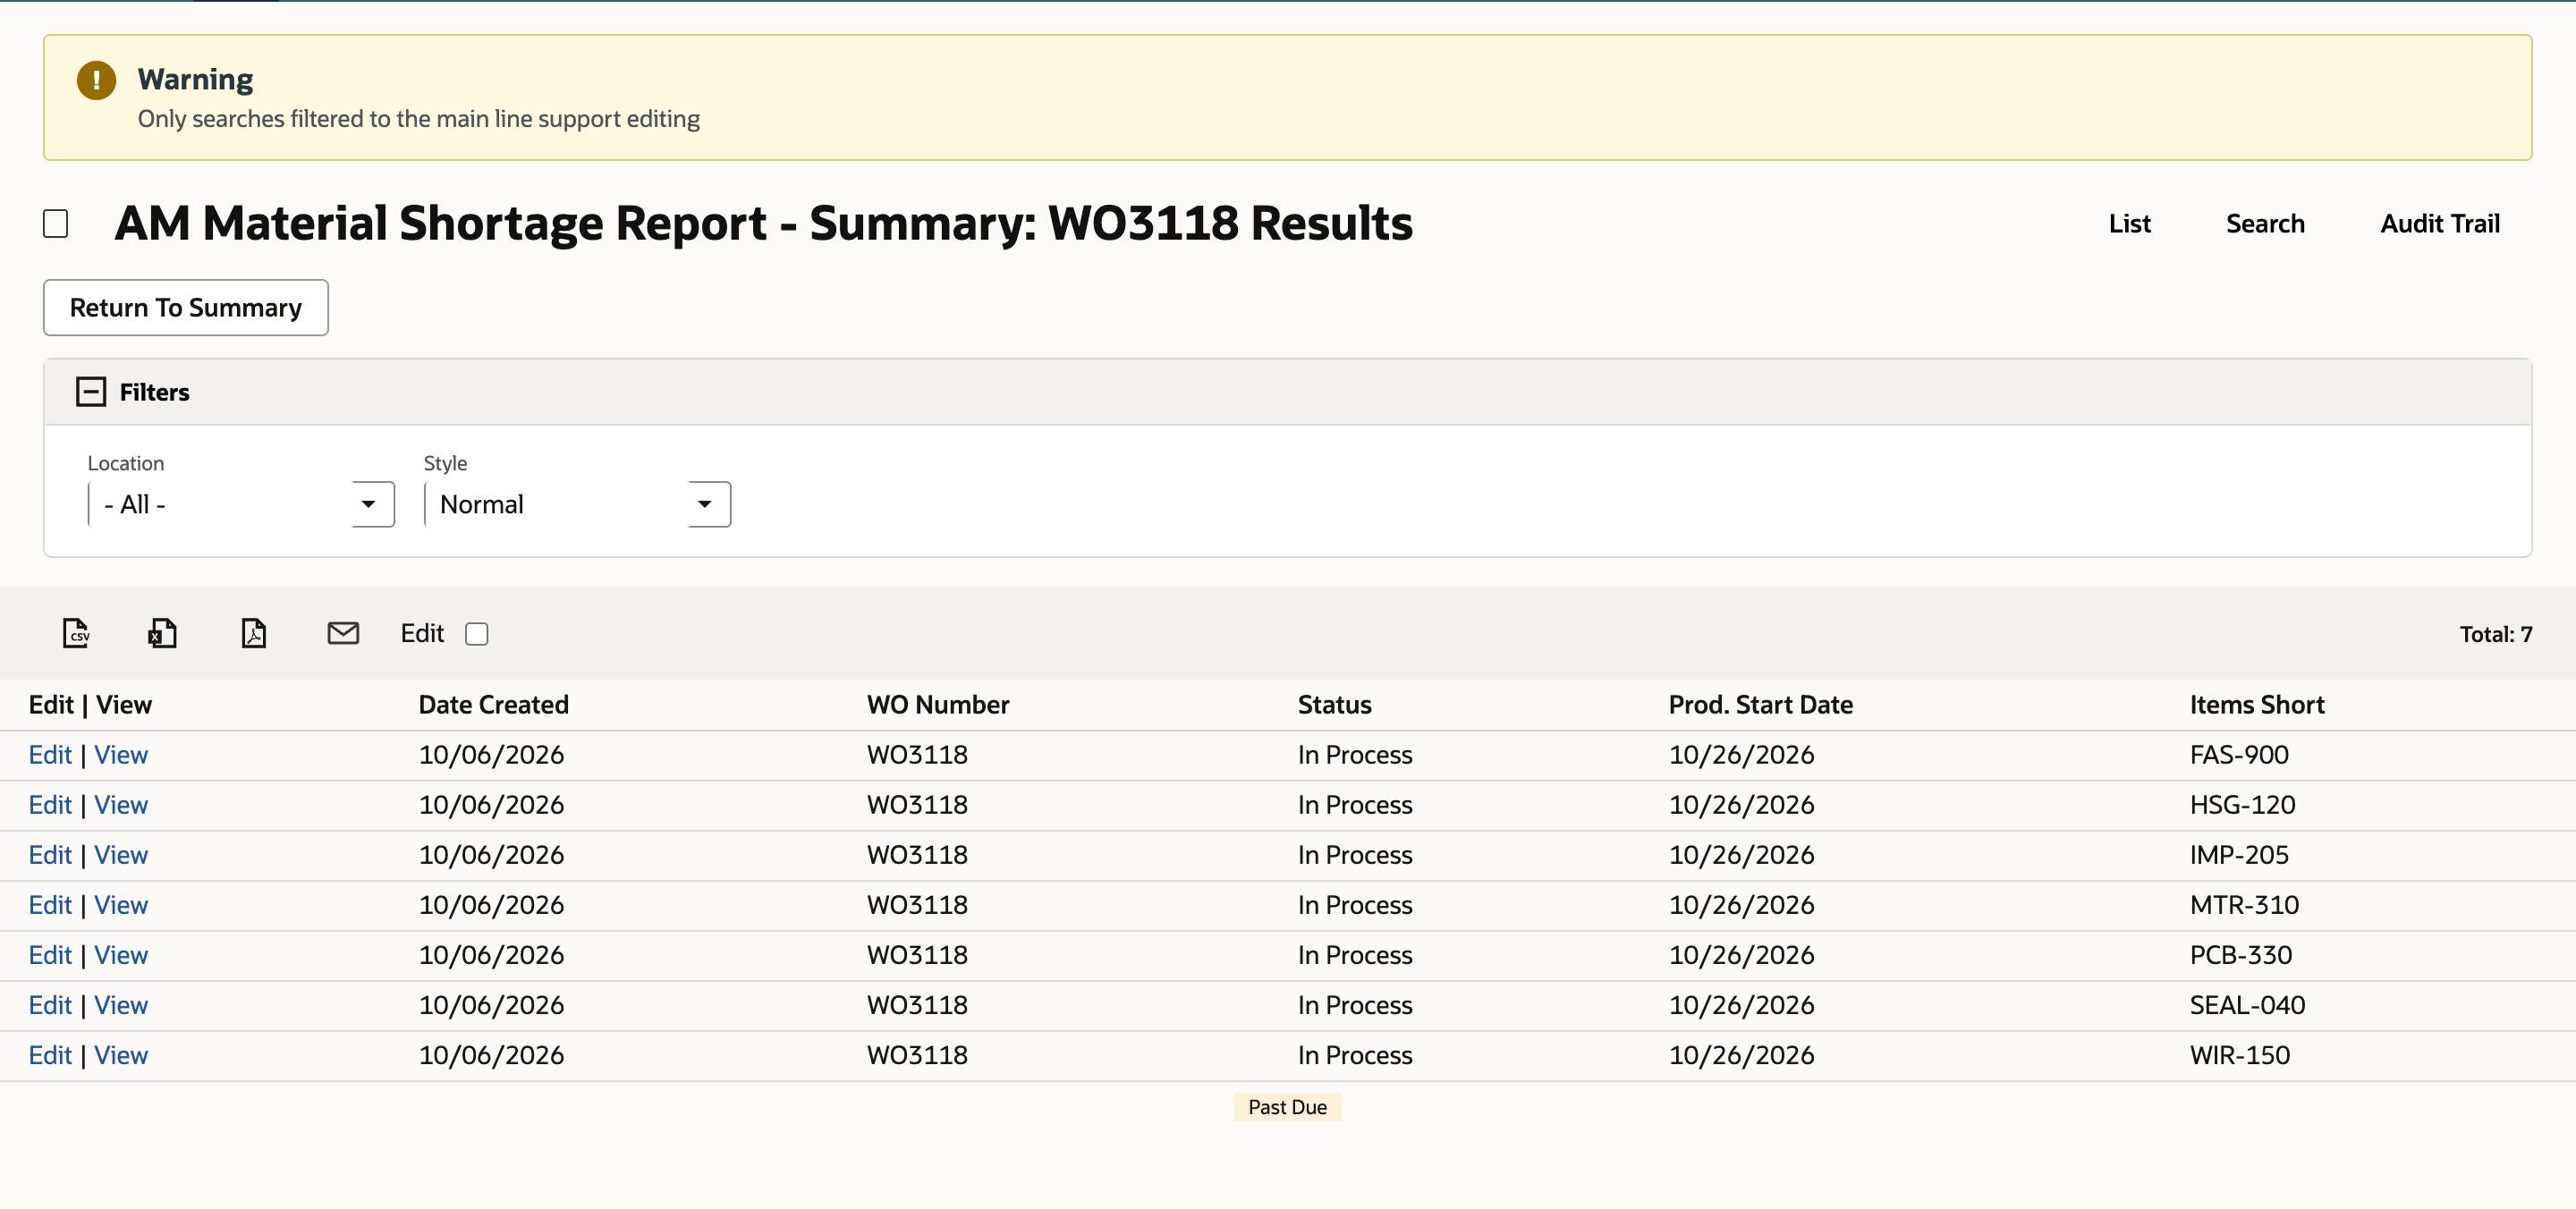This screenshot has height=1209, width=2576.
Task: Click the warning exclamation icon
Action: (x=96, y=80)
